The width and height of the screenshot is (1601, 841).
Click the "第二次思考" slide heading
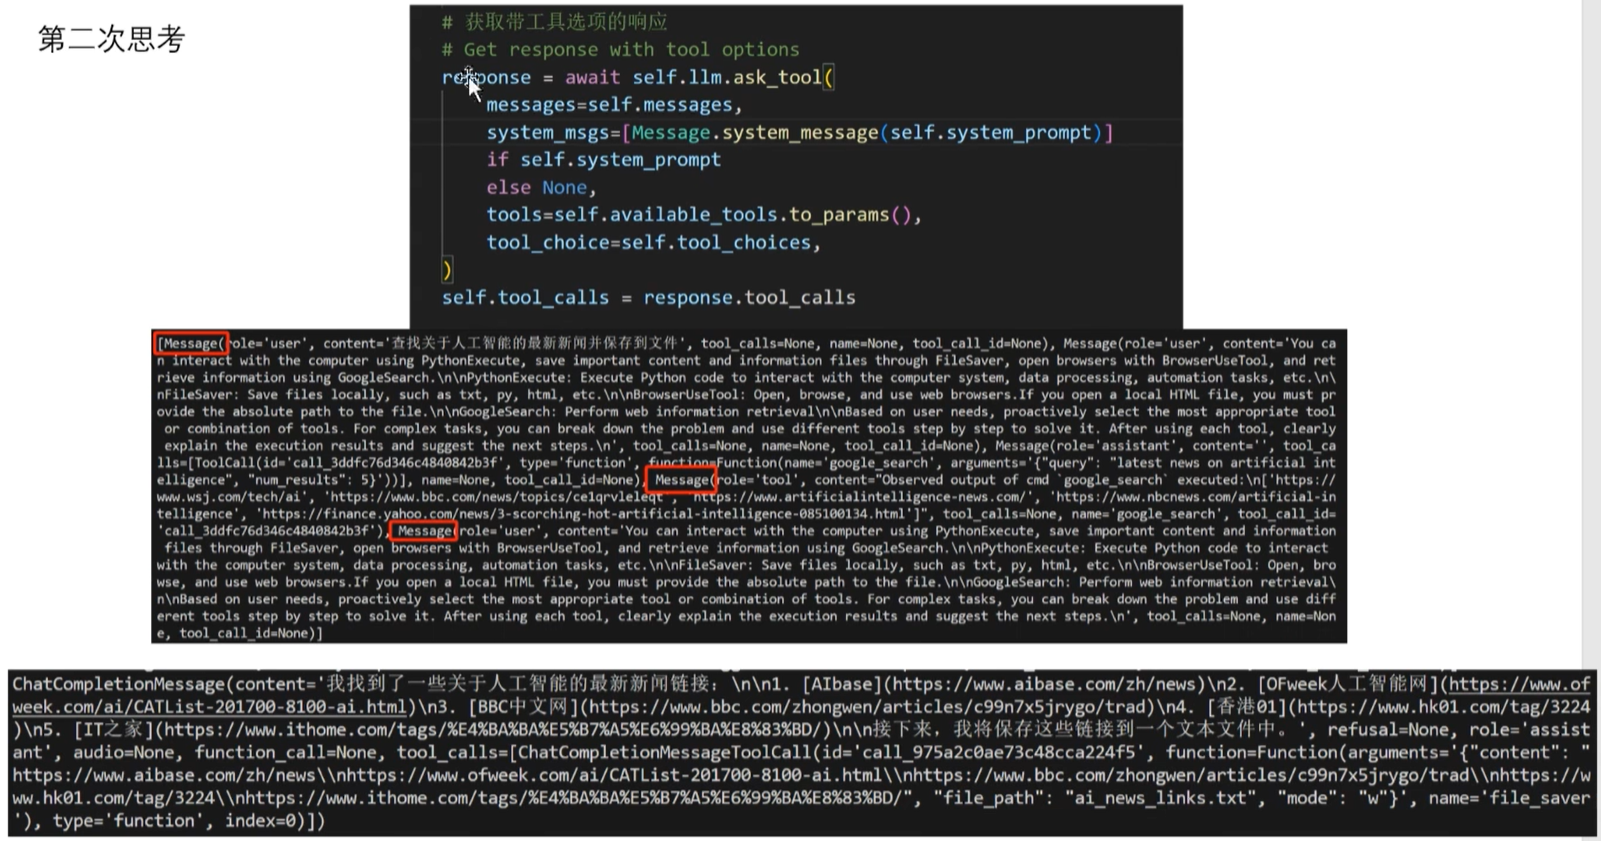[x=111, y=40]
